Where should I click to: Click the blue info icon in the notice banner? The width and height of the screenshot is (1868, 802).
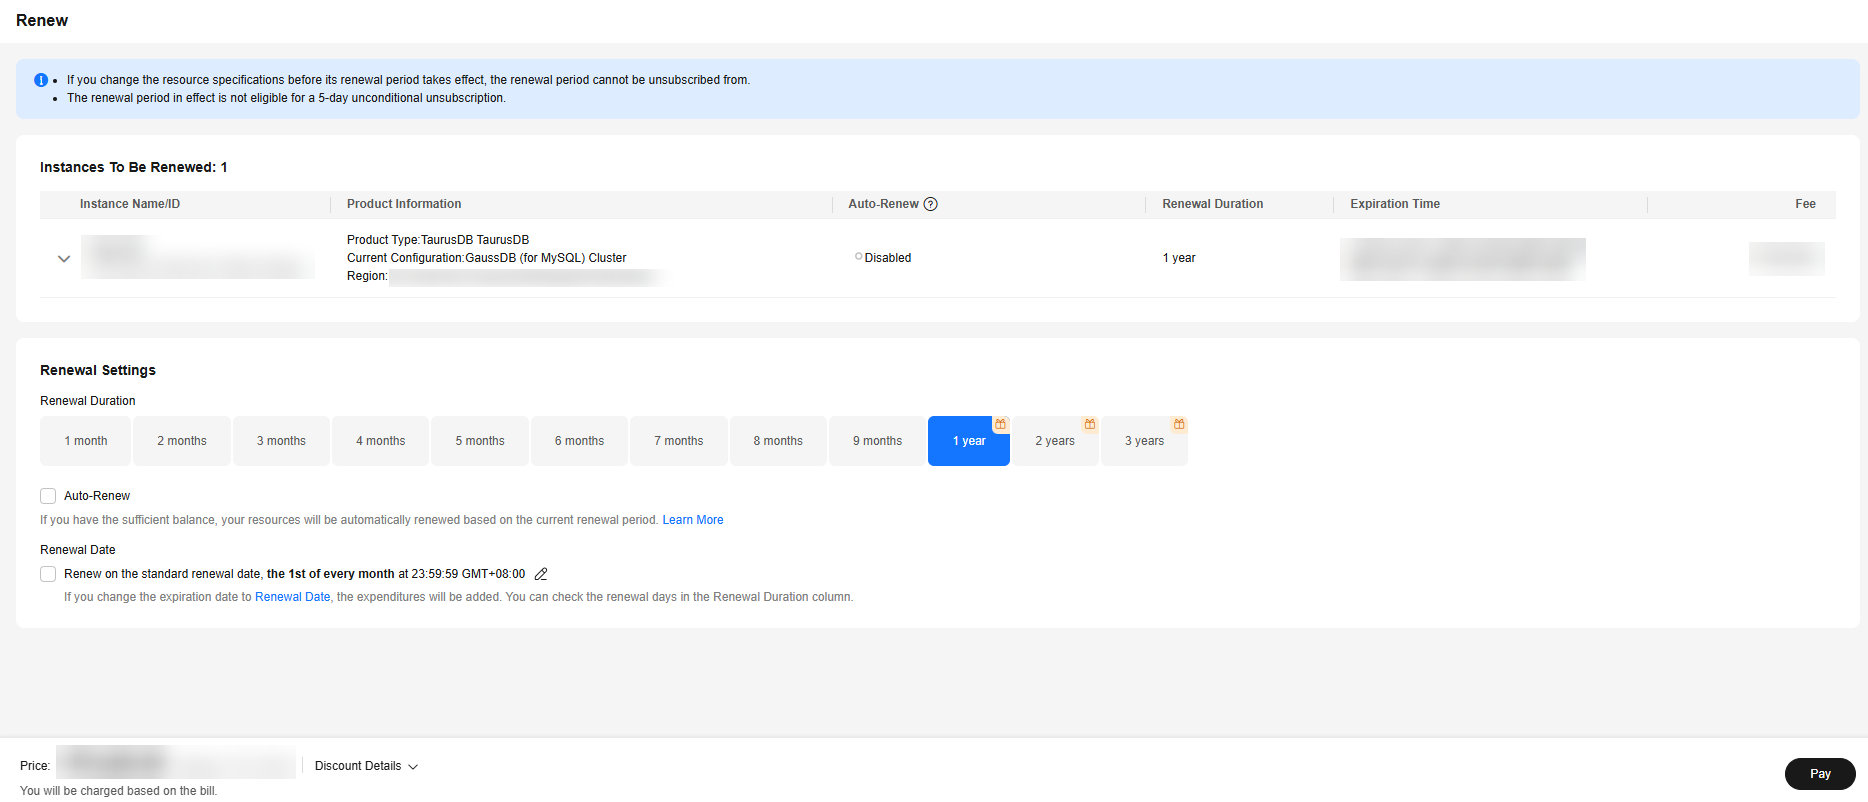pos(41,80)
